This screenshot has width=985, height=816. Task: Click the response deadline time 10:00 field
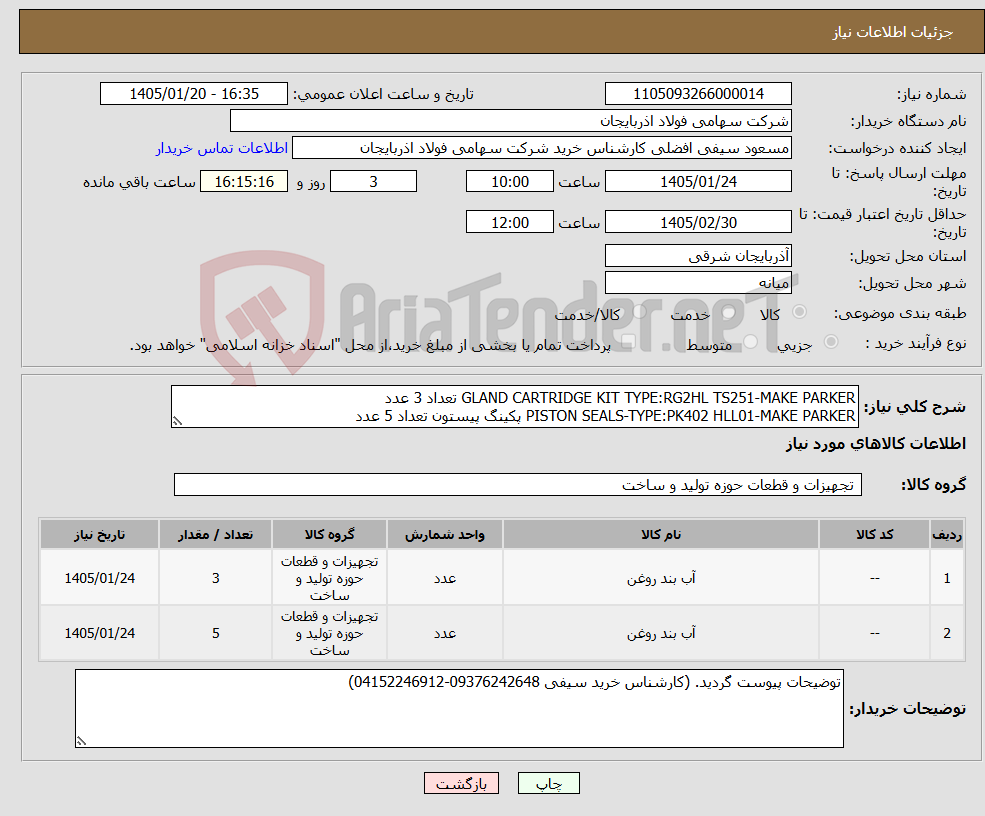point(509,182)
